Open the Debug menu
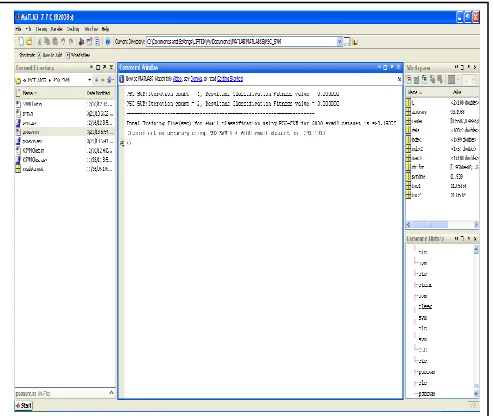The height and width of the screenshot is (416, 494). (x=41, y=29)
